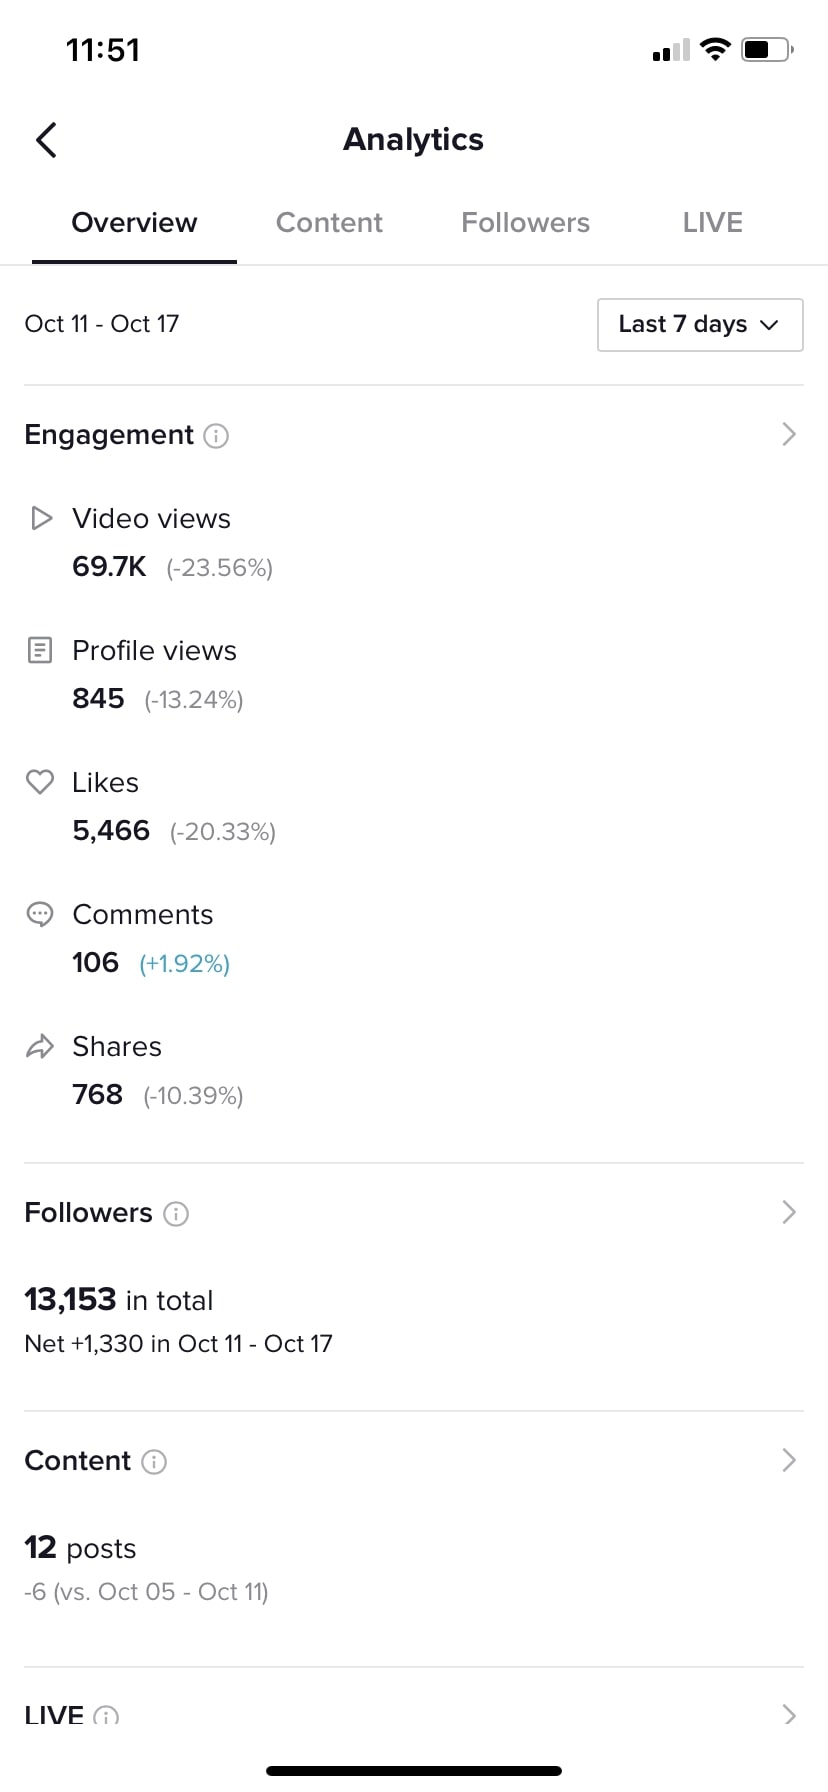Switch to the Followers tab
828x1792 pixels.
click(x=525, y=223)
